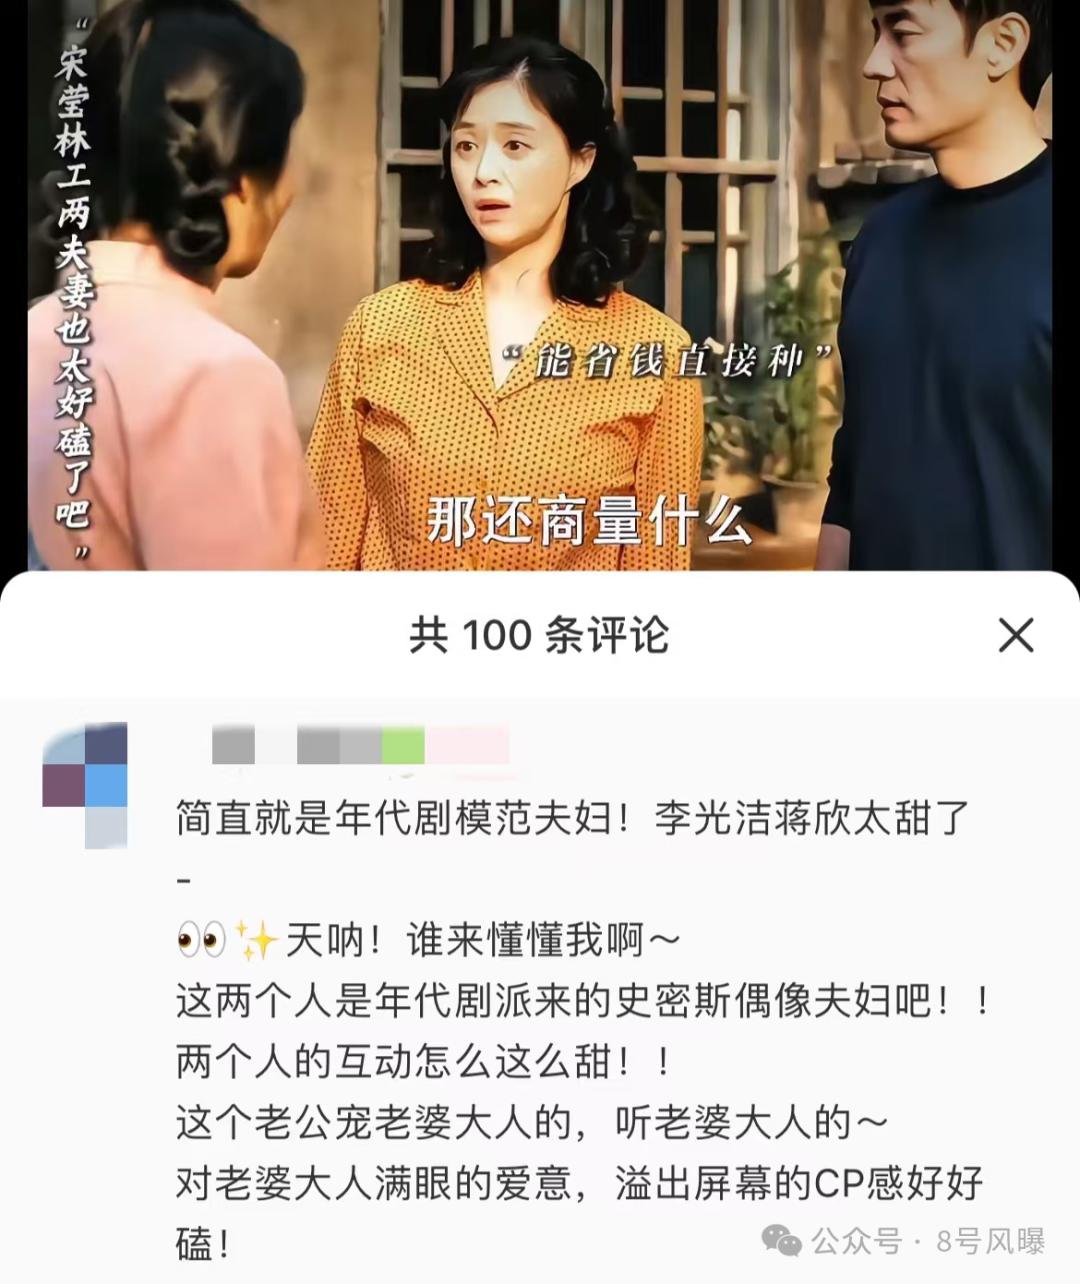This screenshot has height=1284, width=1080.
Task: Click the 共 100 条评论 header
Action: (x=539, y=635)
